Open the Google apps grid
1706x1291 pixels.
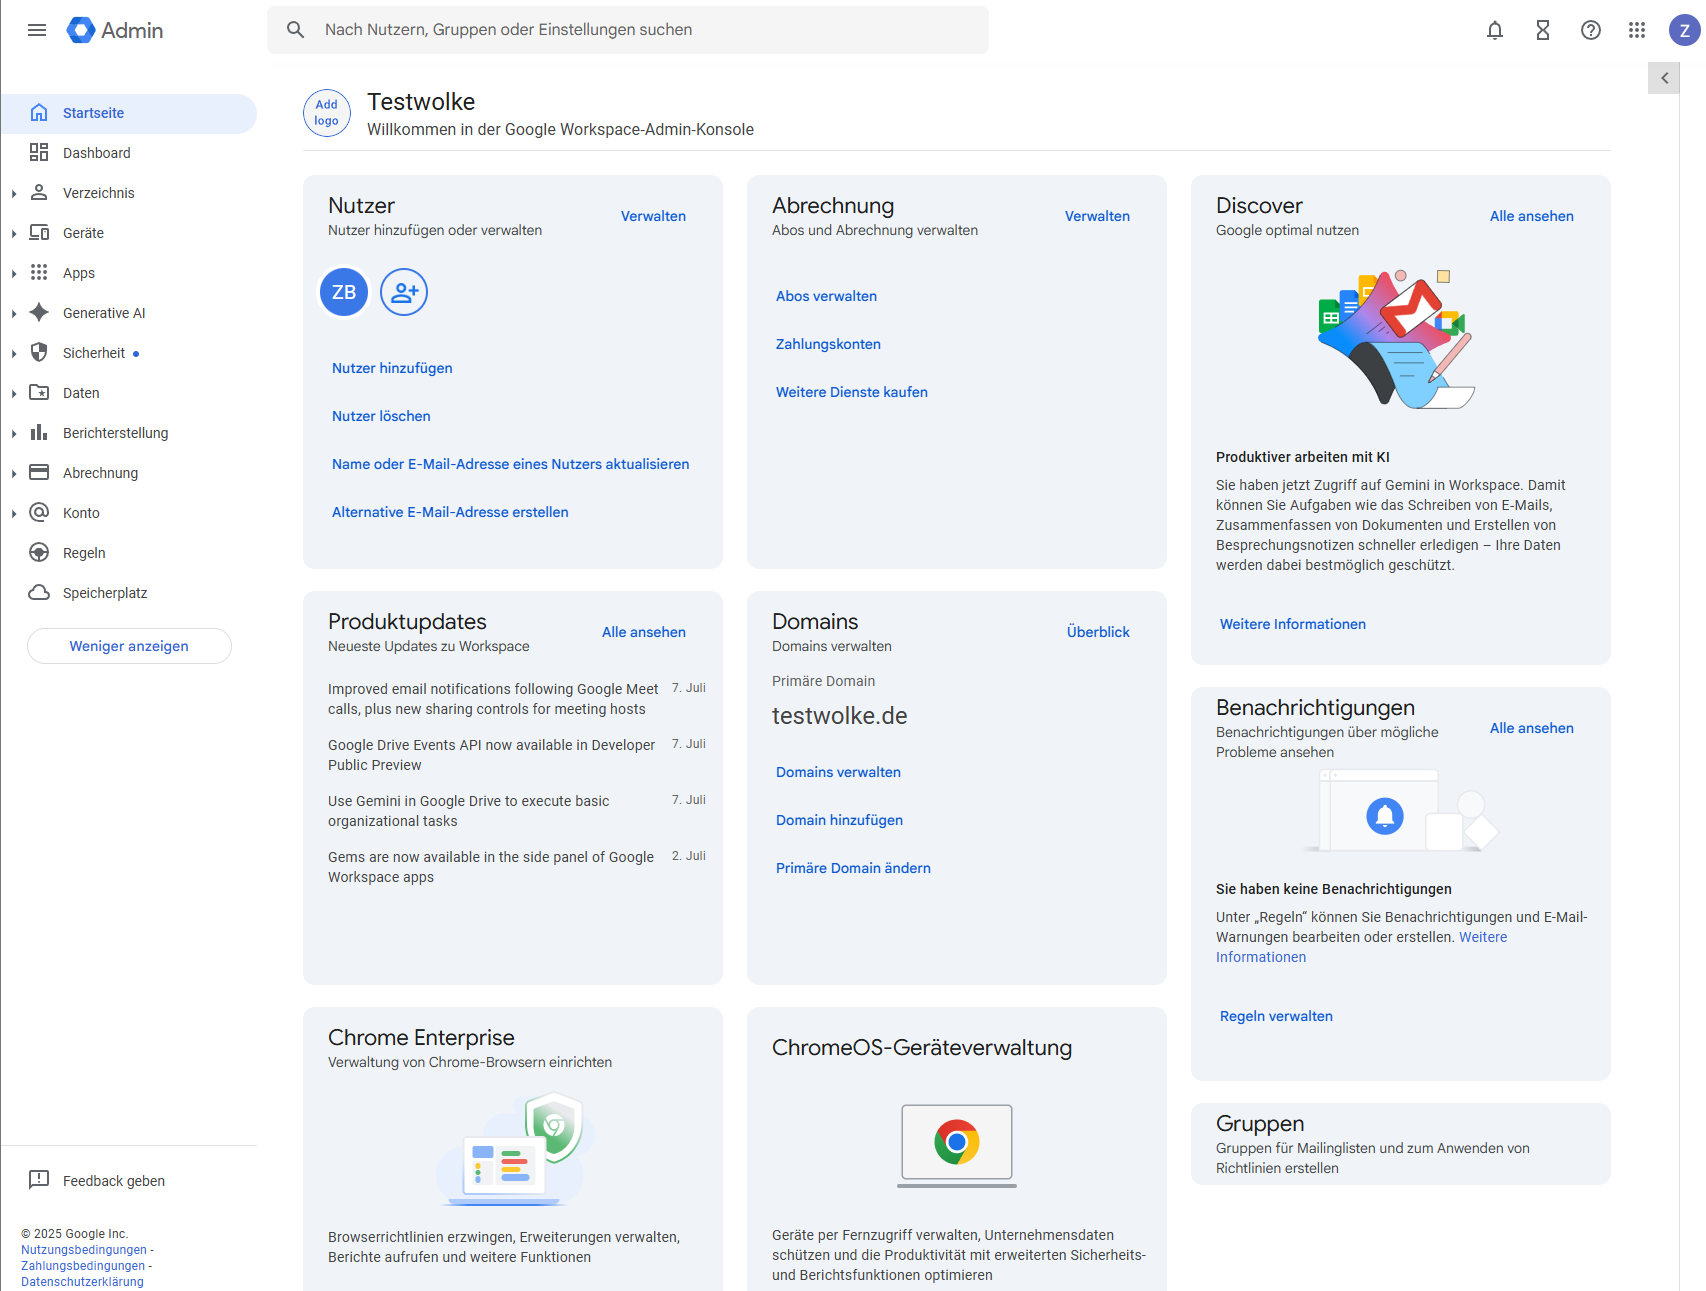1637,30
